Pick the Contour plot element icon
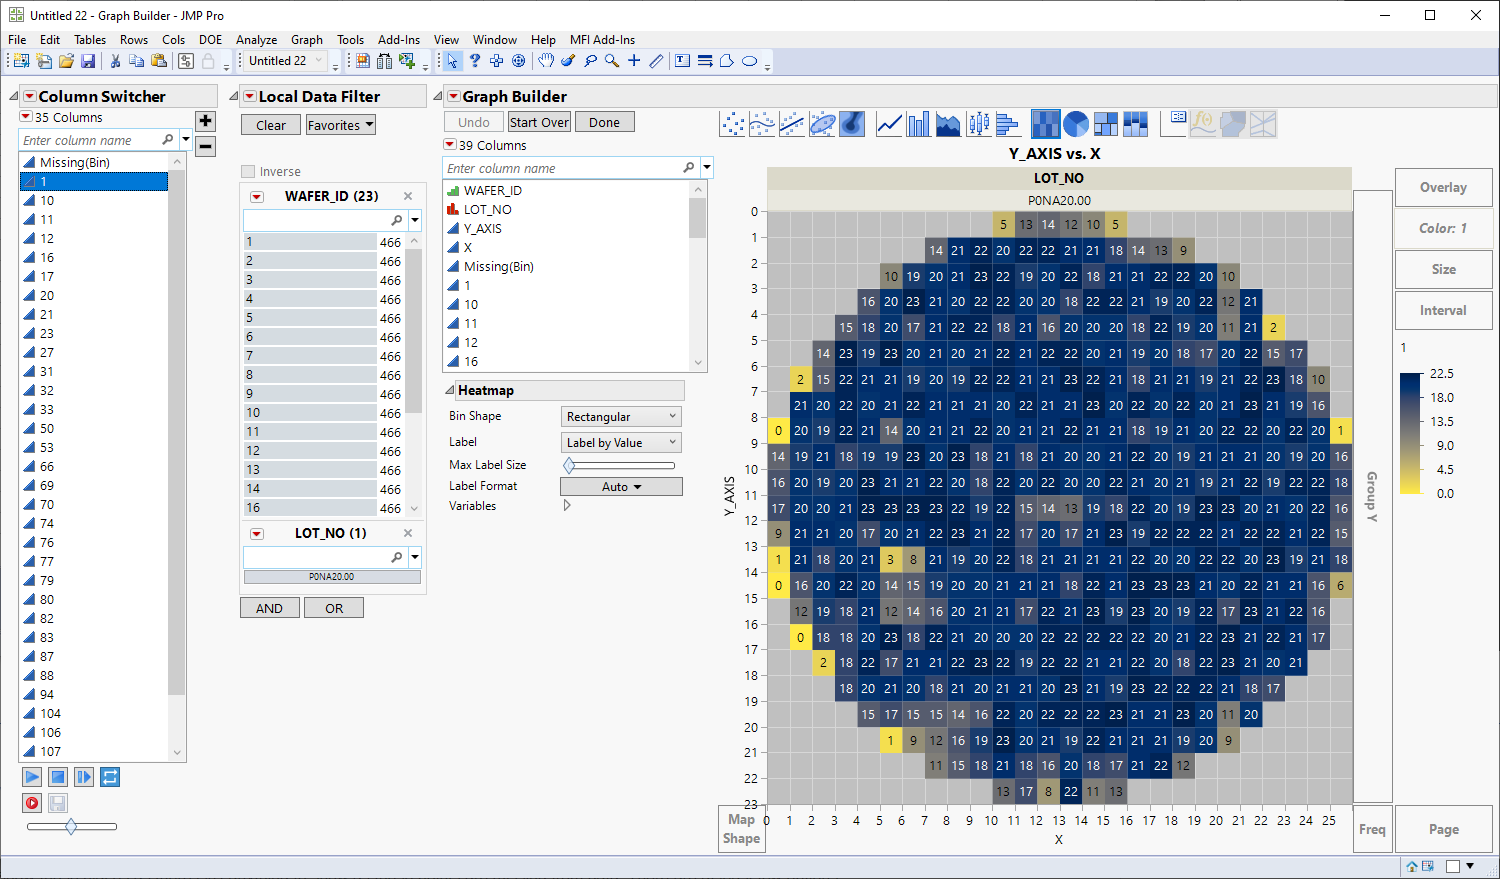Viewport: 1500px width, 879px height. [852, 124]
